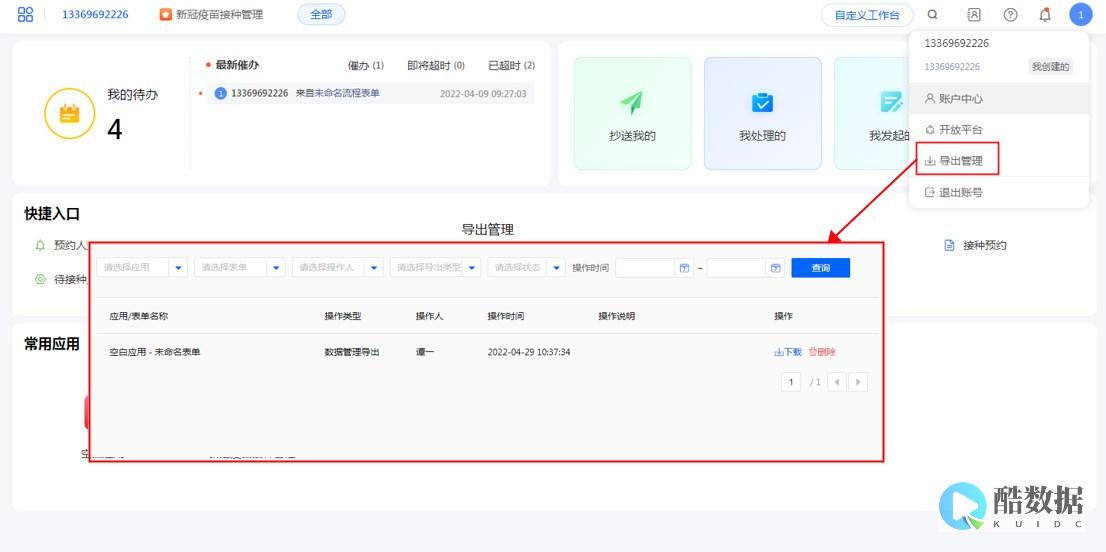The image size is (1106, 552).
Task: Click the red 删除 link in export row
Action: [x=822, y=352]
